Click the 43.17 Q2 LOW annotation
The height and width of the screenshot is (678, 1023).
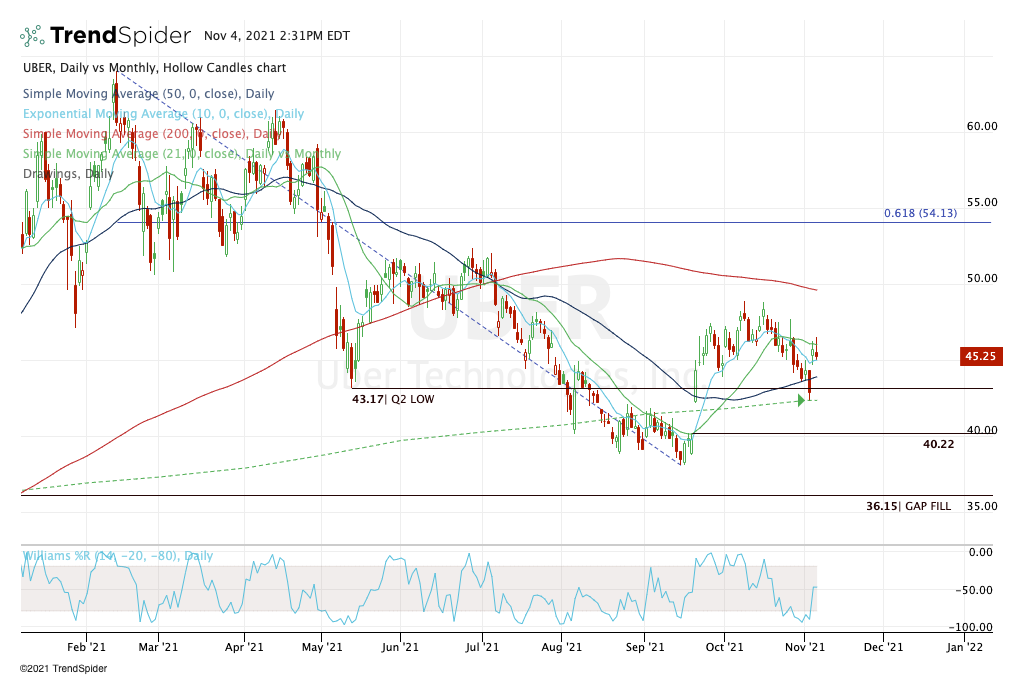(393, 398)
